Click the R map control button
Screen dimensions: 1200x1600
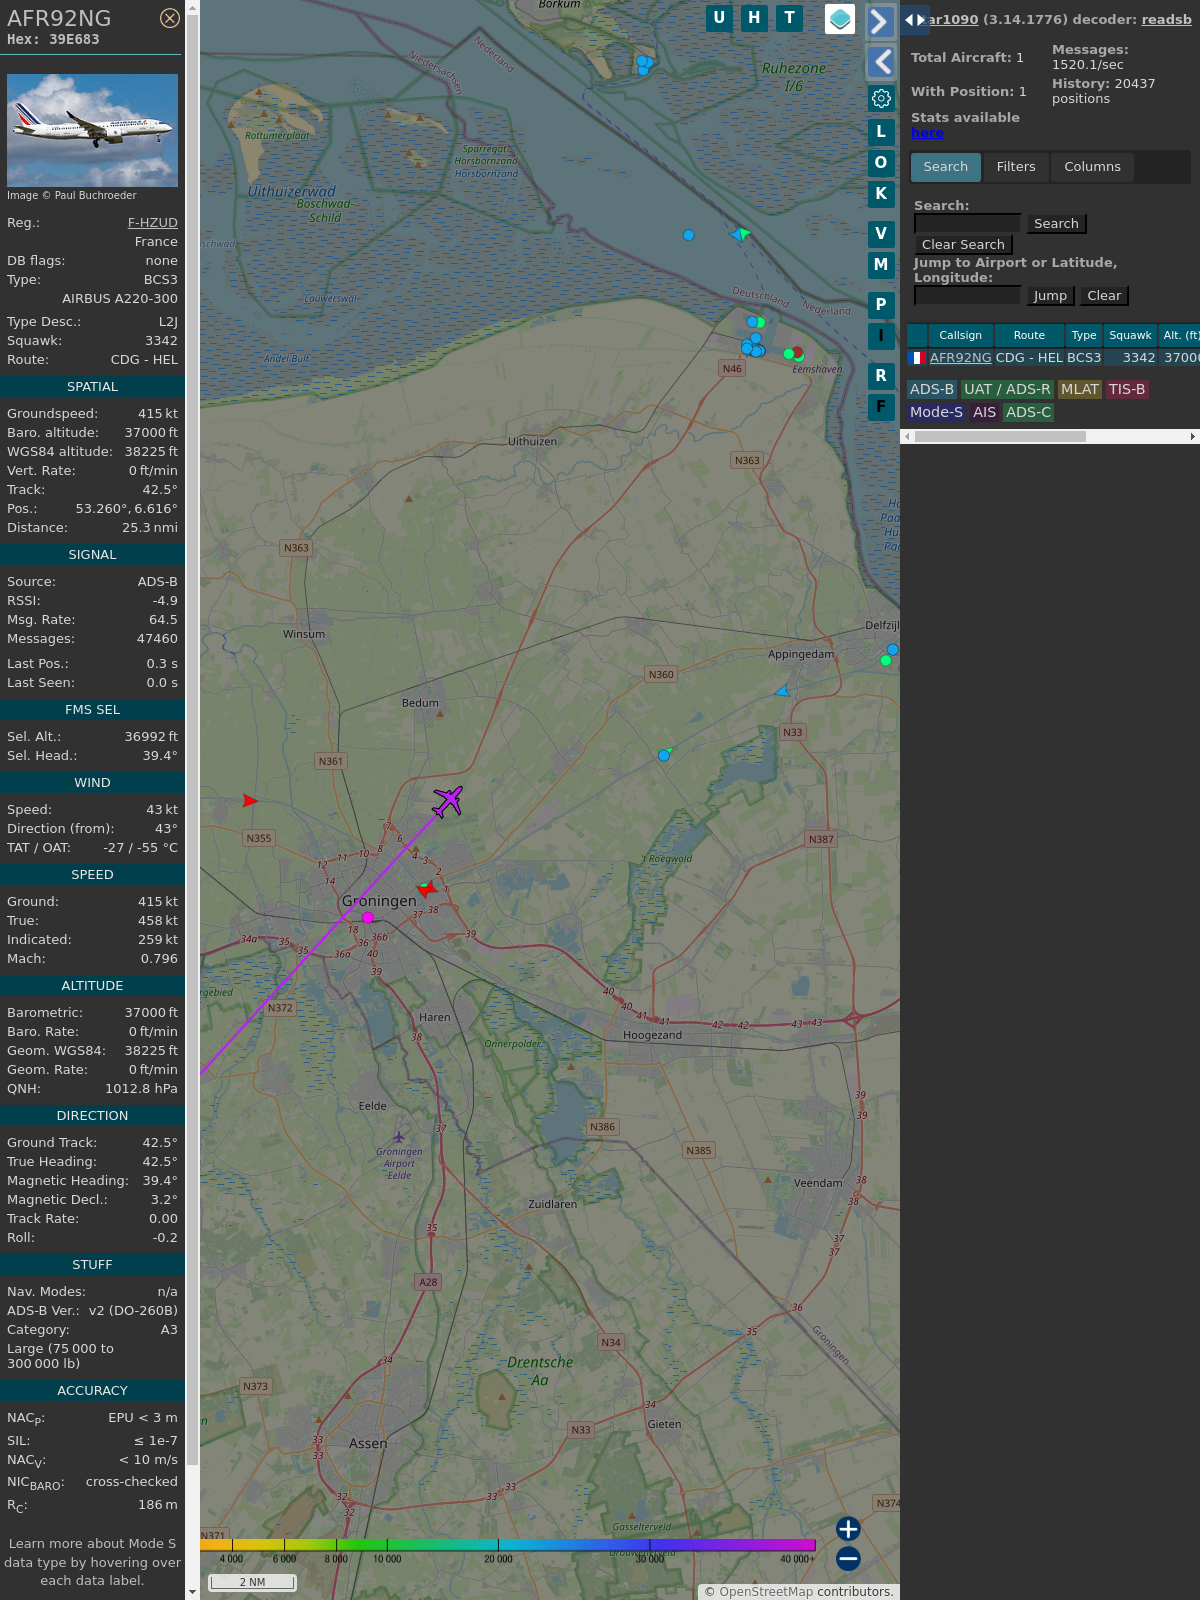pyautogui.click(x=881, y=376)
